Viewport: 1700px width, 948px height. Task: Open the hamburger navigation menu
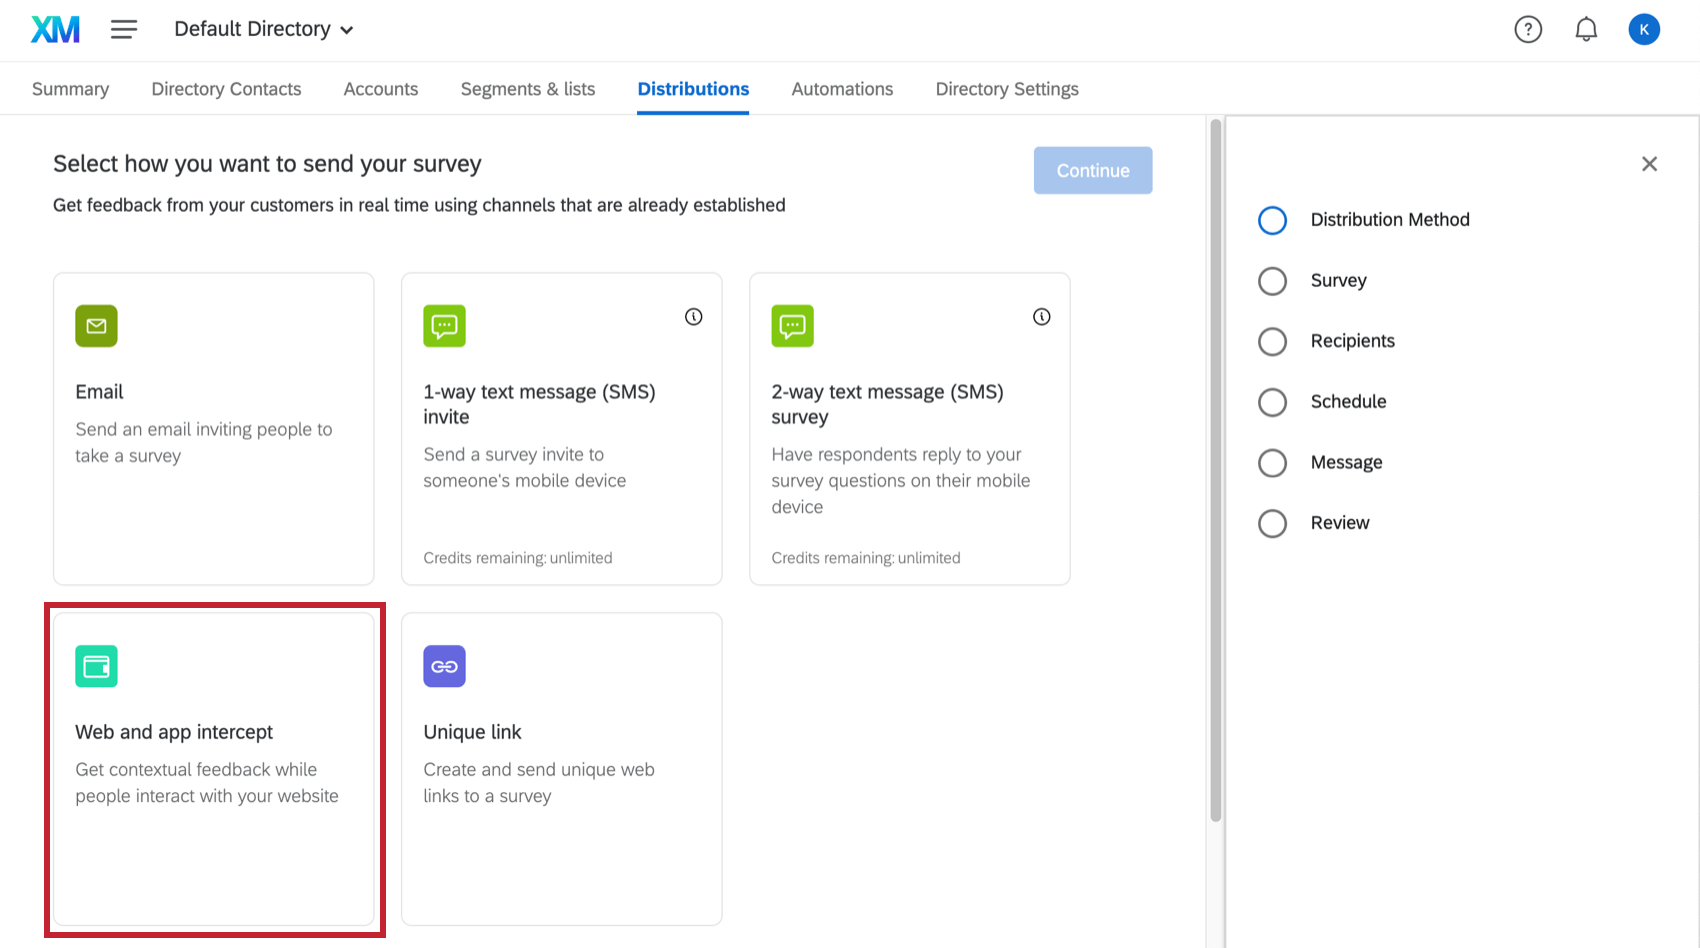124,29
